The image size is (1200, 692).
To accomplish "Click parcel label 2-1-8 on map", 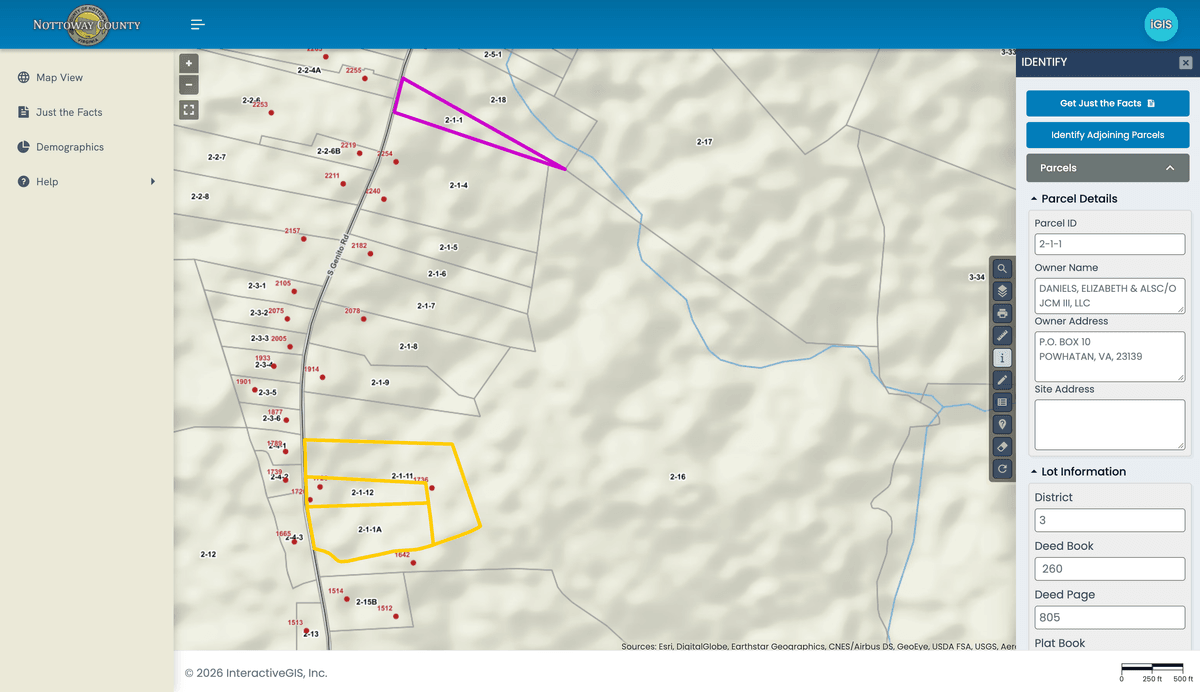I will pyautogui.click(x=408, y=346).
